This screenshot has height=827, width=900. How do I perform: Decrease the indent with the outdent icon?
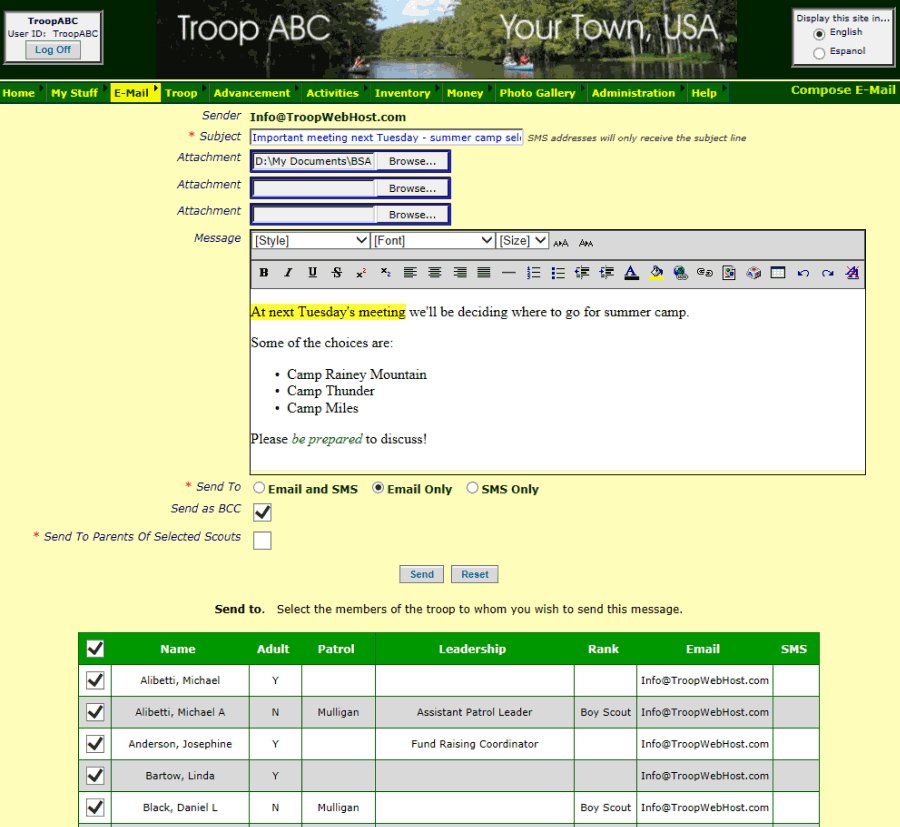582,273
